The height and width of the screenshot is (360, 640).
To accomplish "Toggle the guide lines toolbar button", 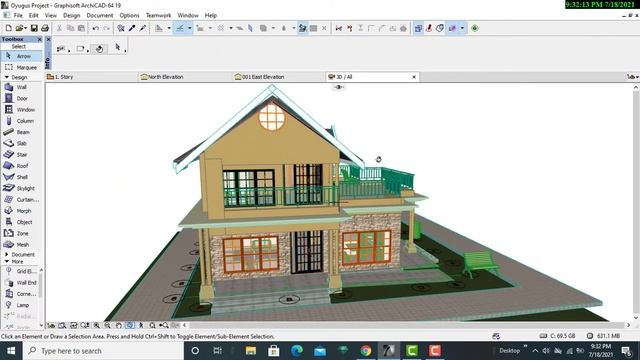I will (x=180, y=28).
